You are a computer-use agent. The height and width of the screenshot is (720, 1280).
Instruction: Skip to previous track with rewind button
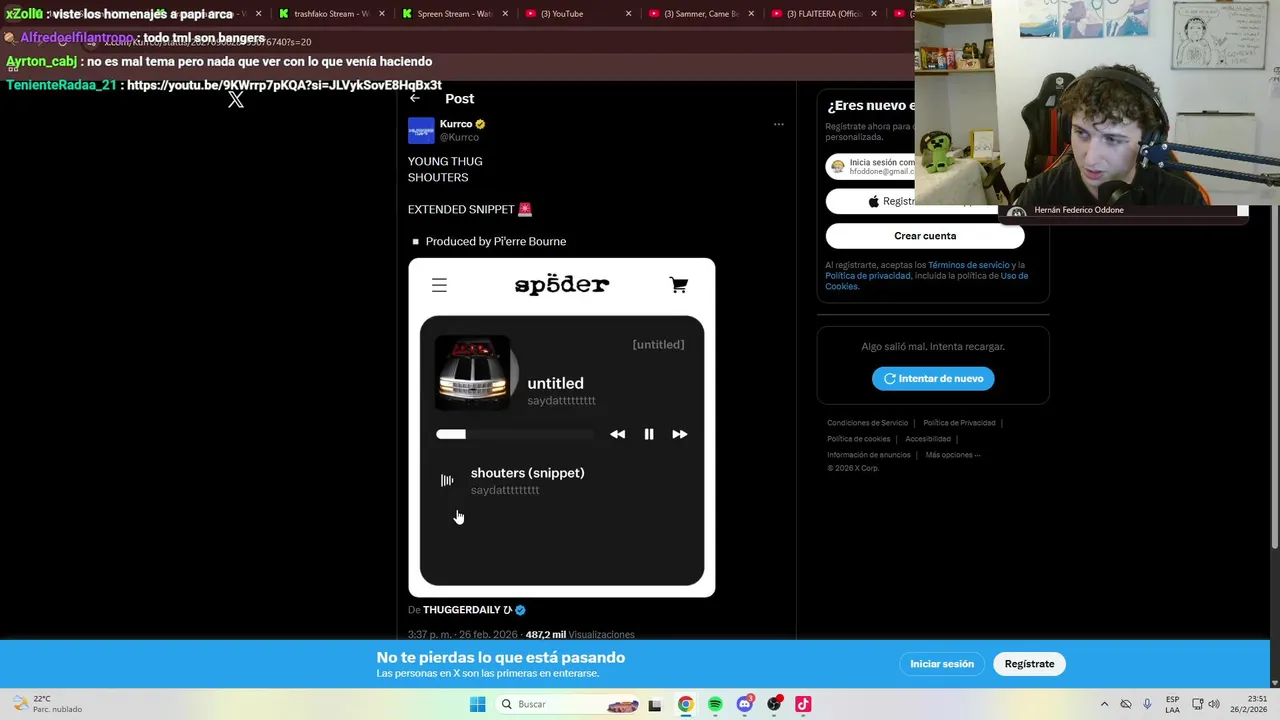[617, 434]
